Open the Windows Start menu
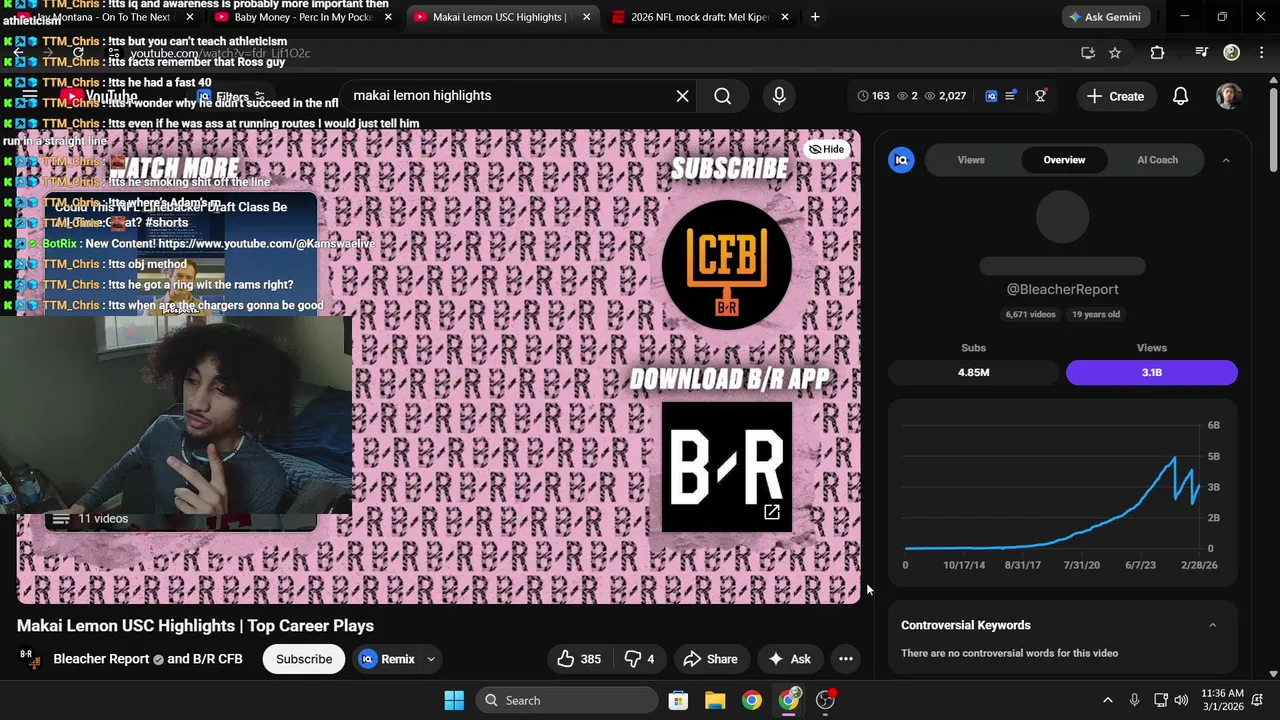 (x=454, y=700)
